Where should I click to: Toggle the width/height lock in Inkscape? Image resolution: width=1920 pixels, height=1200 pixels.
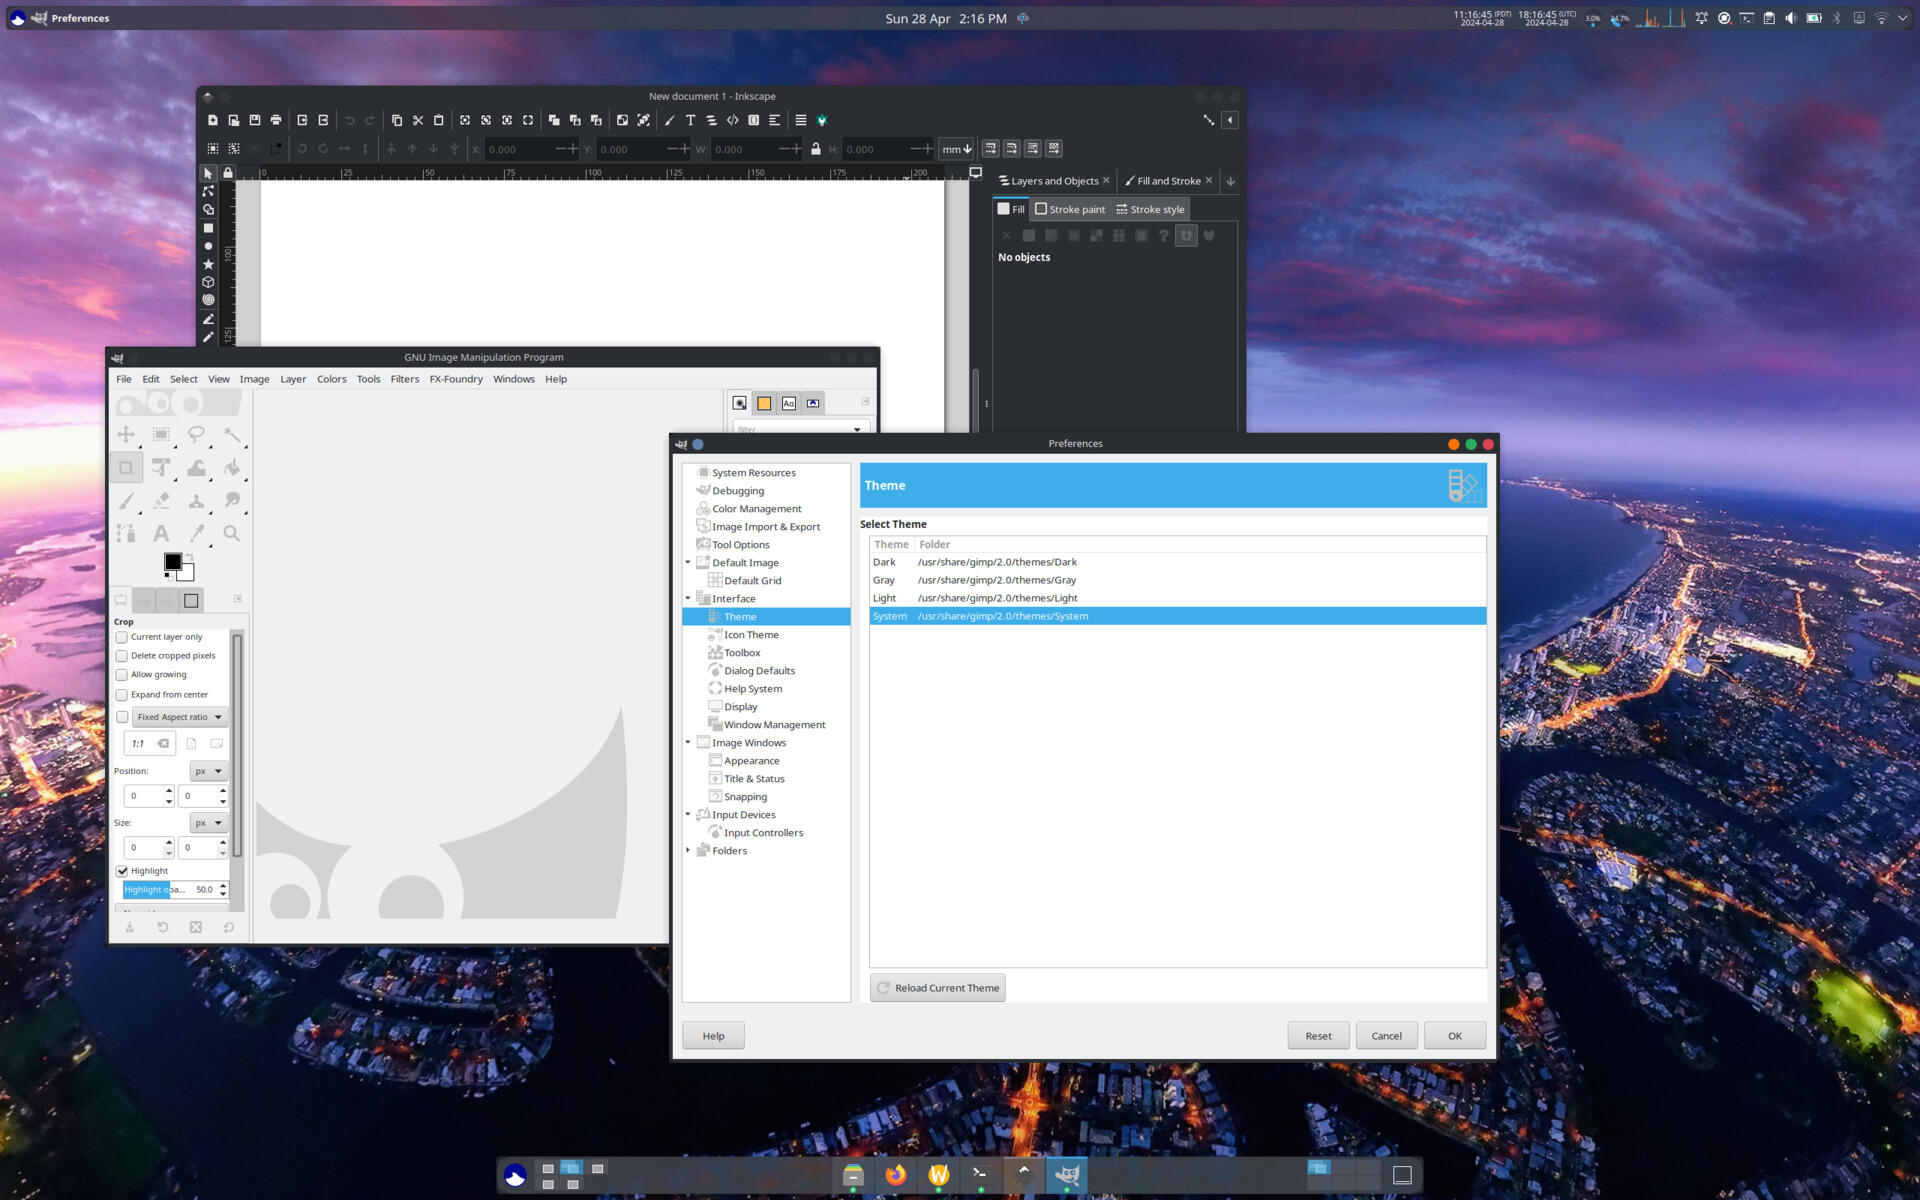tap(816, 149)
